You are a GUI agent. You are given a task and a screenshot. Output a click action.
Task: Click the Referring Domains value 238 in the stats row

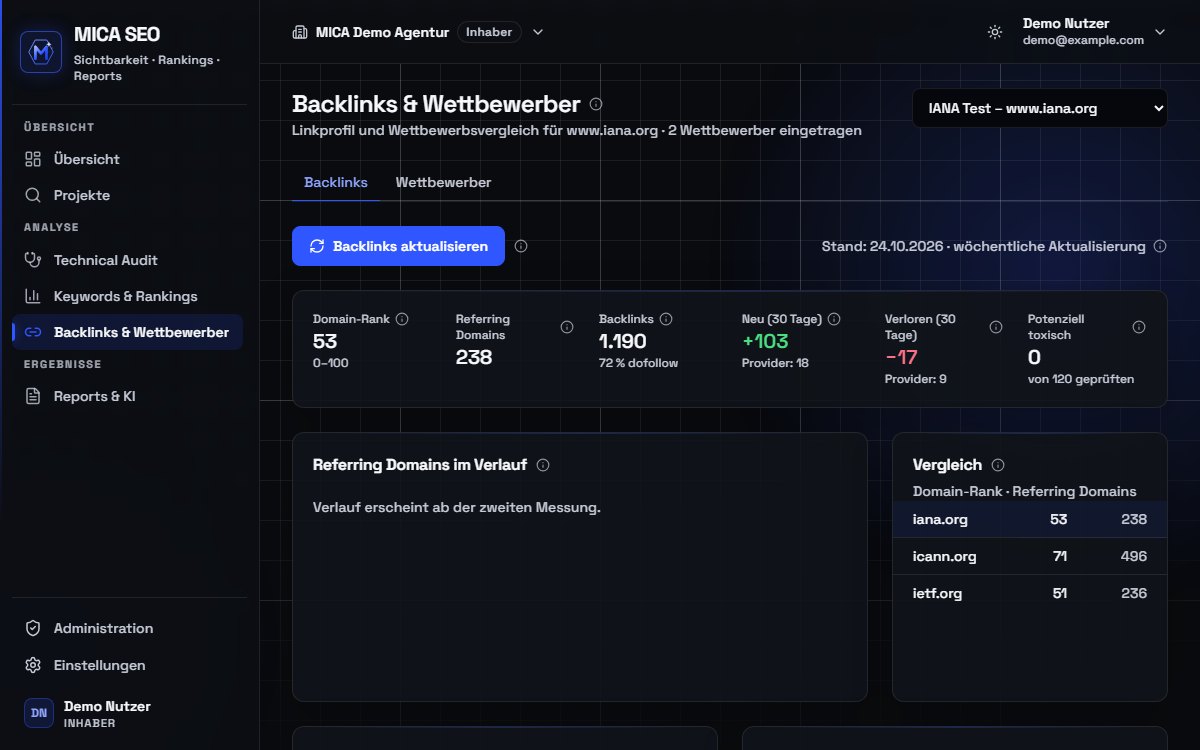pyautogui.click(x=474, y=357)
